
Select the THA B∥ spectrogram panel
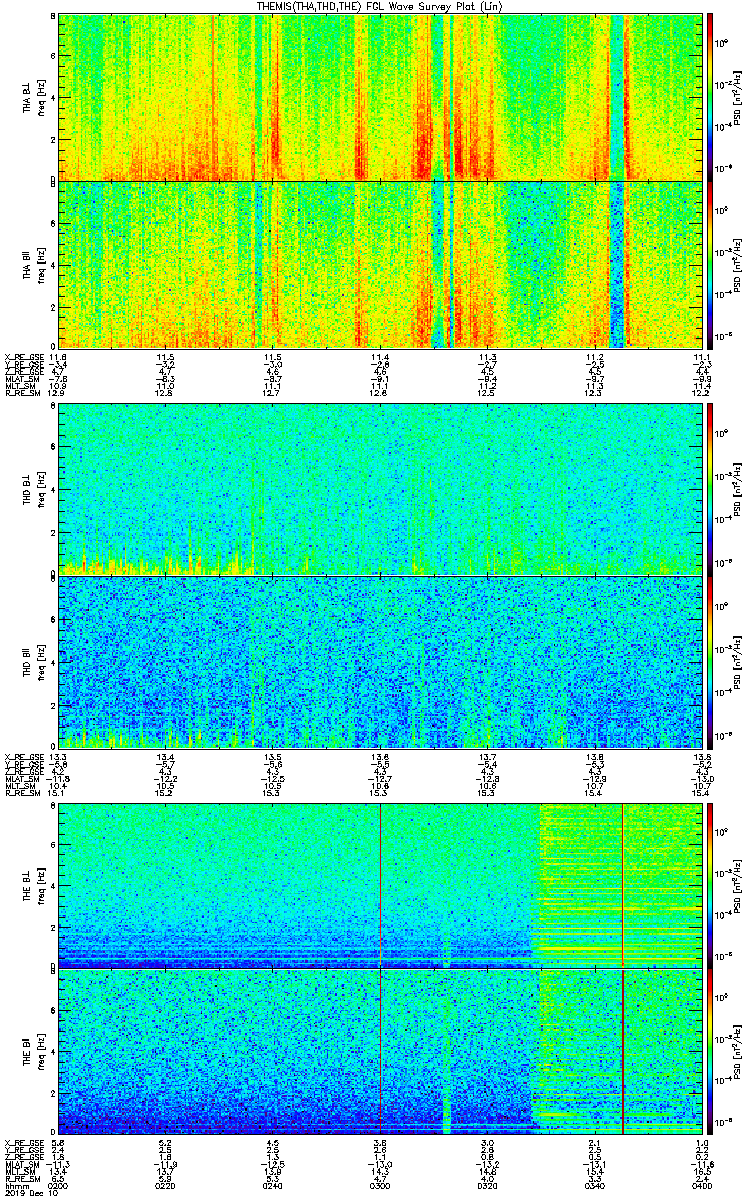(380, 264)
